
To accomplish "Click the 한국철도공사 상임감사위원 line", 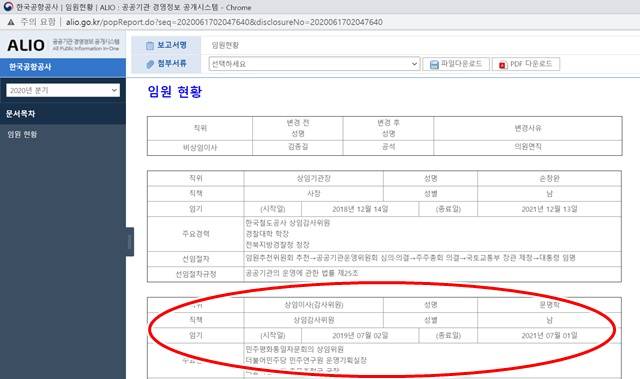I will [x=288, y=223].
